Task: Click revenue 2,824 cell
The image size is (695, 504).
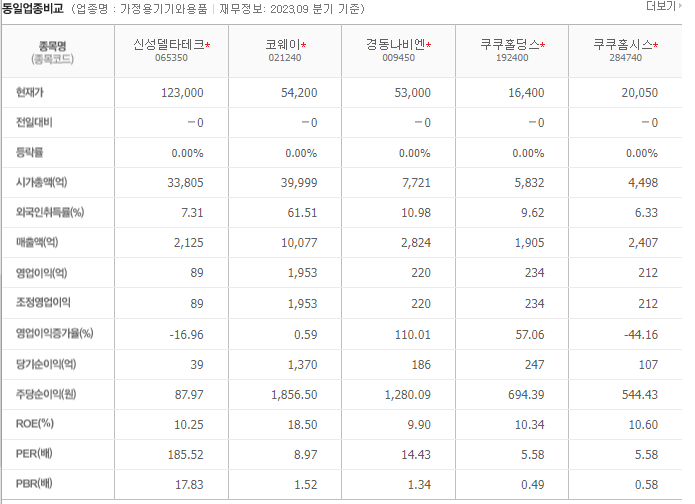Action: tap(416, 243)
